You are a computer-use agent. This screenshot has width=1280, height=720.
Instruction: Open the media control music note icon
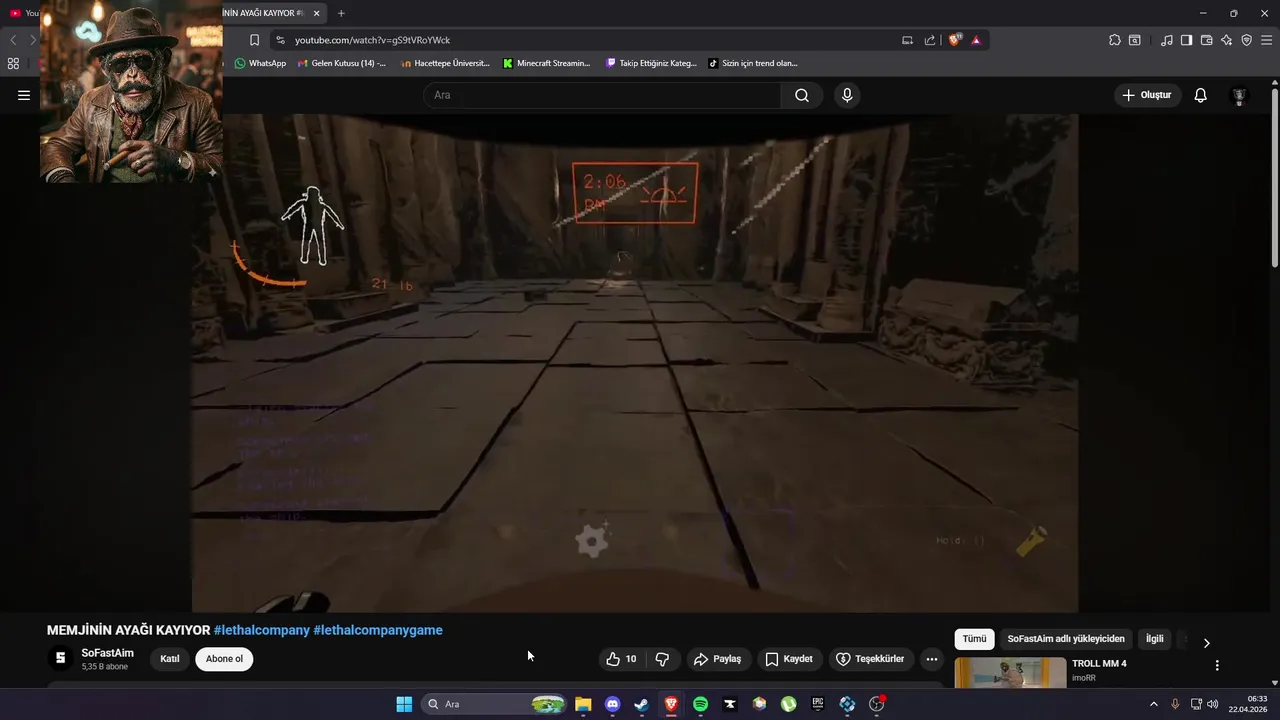1167,40
